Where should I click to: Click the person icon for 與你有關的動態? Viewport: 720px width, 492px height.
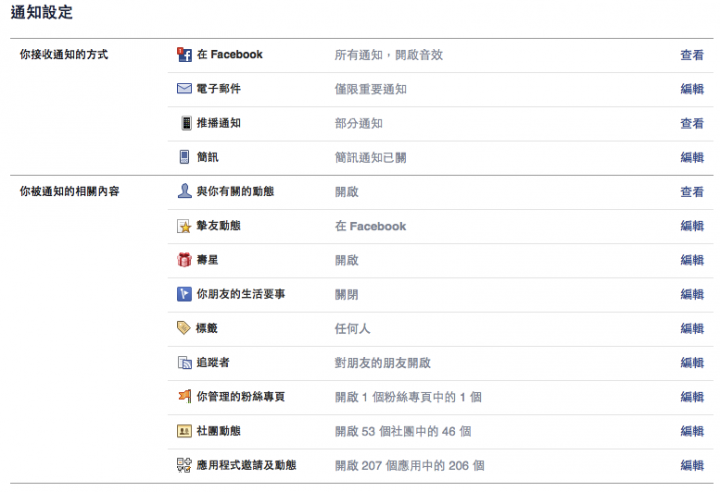184,191
